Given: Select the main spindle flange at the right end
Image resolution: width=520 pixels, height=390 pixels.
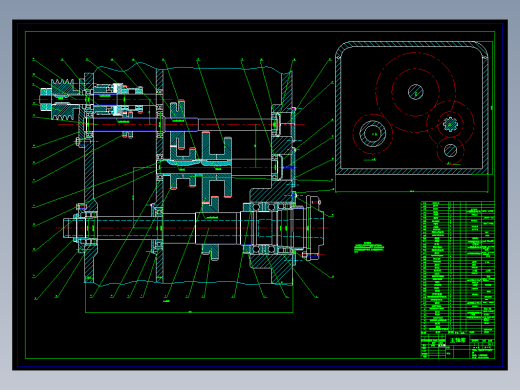Looking at the screenshot, I should point(315,228).
